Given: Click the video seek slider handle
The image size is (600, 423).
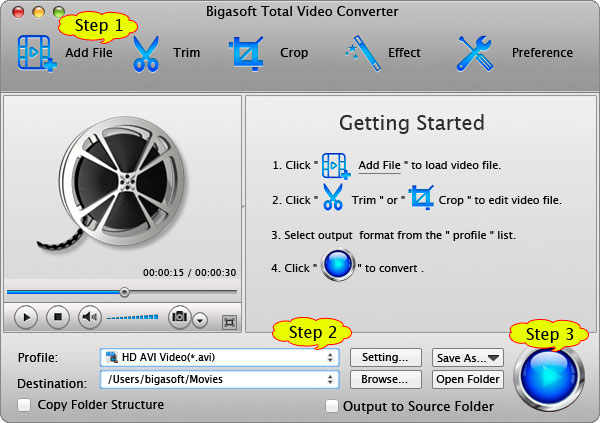Looking at the screenshot, I should pyautogui.click(x=124, y=292).
